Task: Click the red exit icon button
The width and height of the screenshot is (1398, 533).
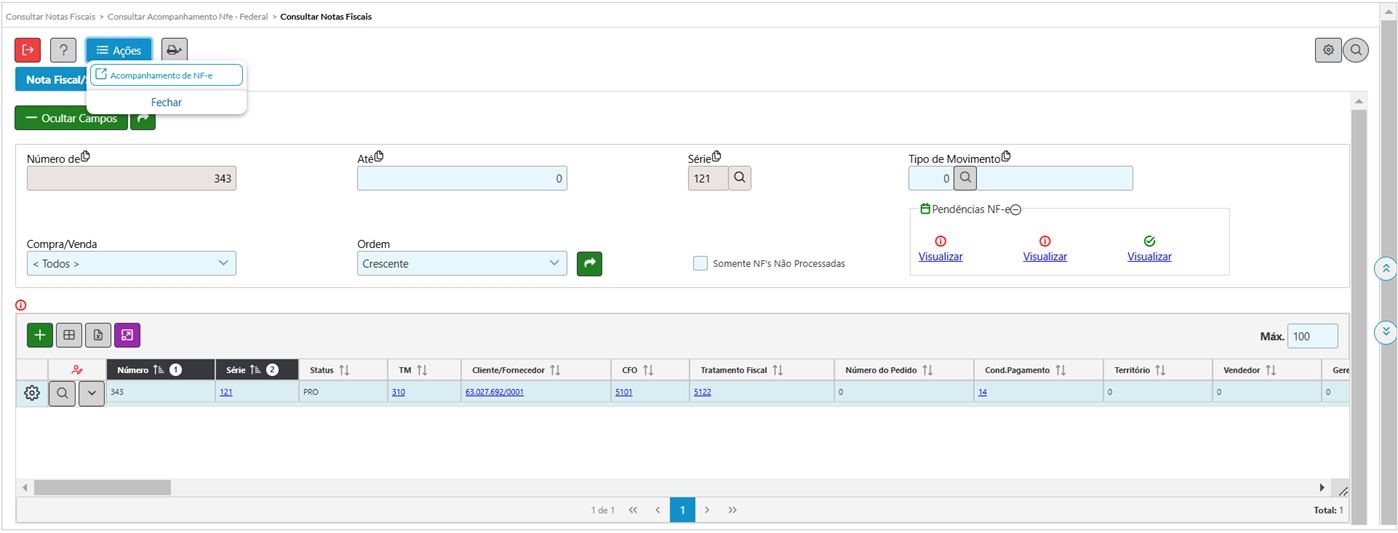Action: pyautogui.click(x=28, y=50)
